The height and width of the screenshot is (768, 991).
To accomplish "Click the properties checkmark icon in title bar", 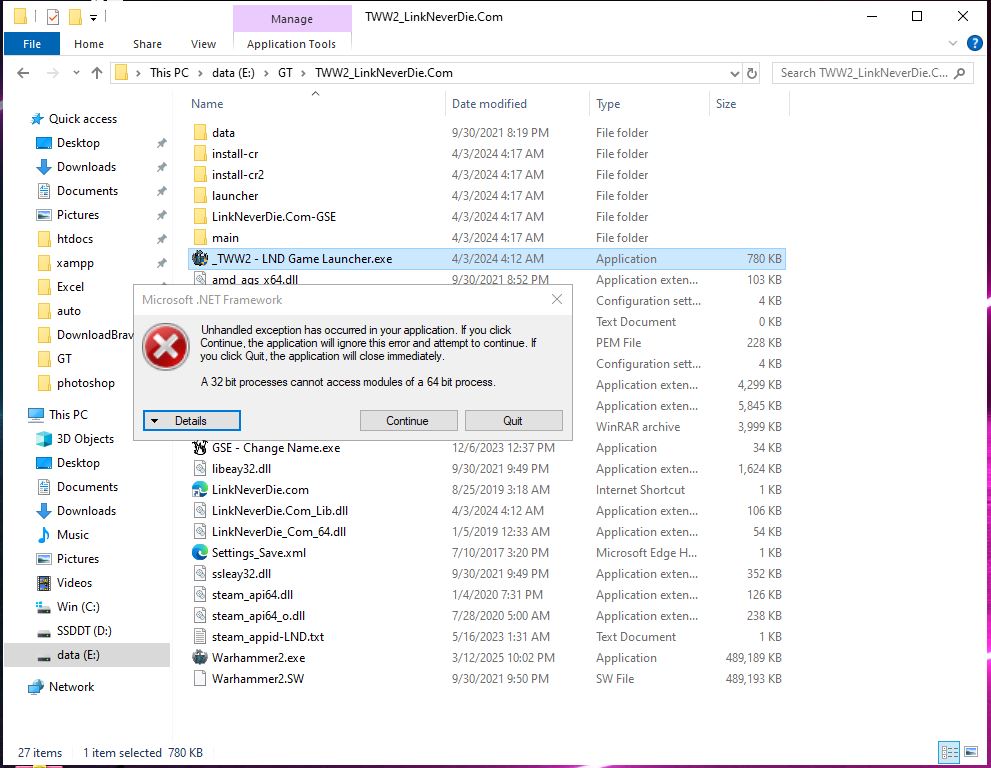I will point(52,17).
